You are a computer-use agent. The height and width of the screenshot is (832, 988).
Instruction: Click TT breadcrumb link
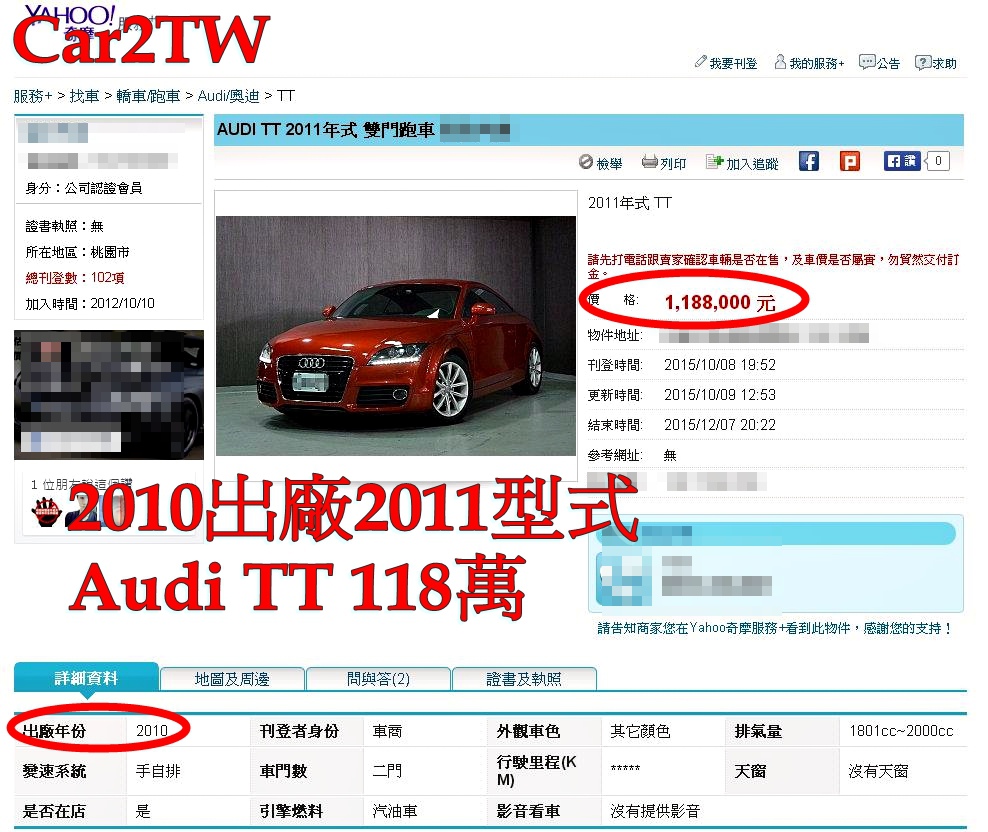pyautogui.click(x=285, y=96)
